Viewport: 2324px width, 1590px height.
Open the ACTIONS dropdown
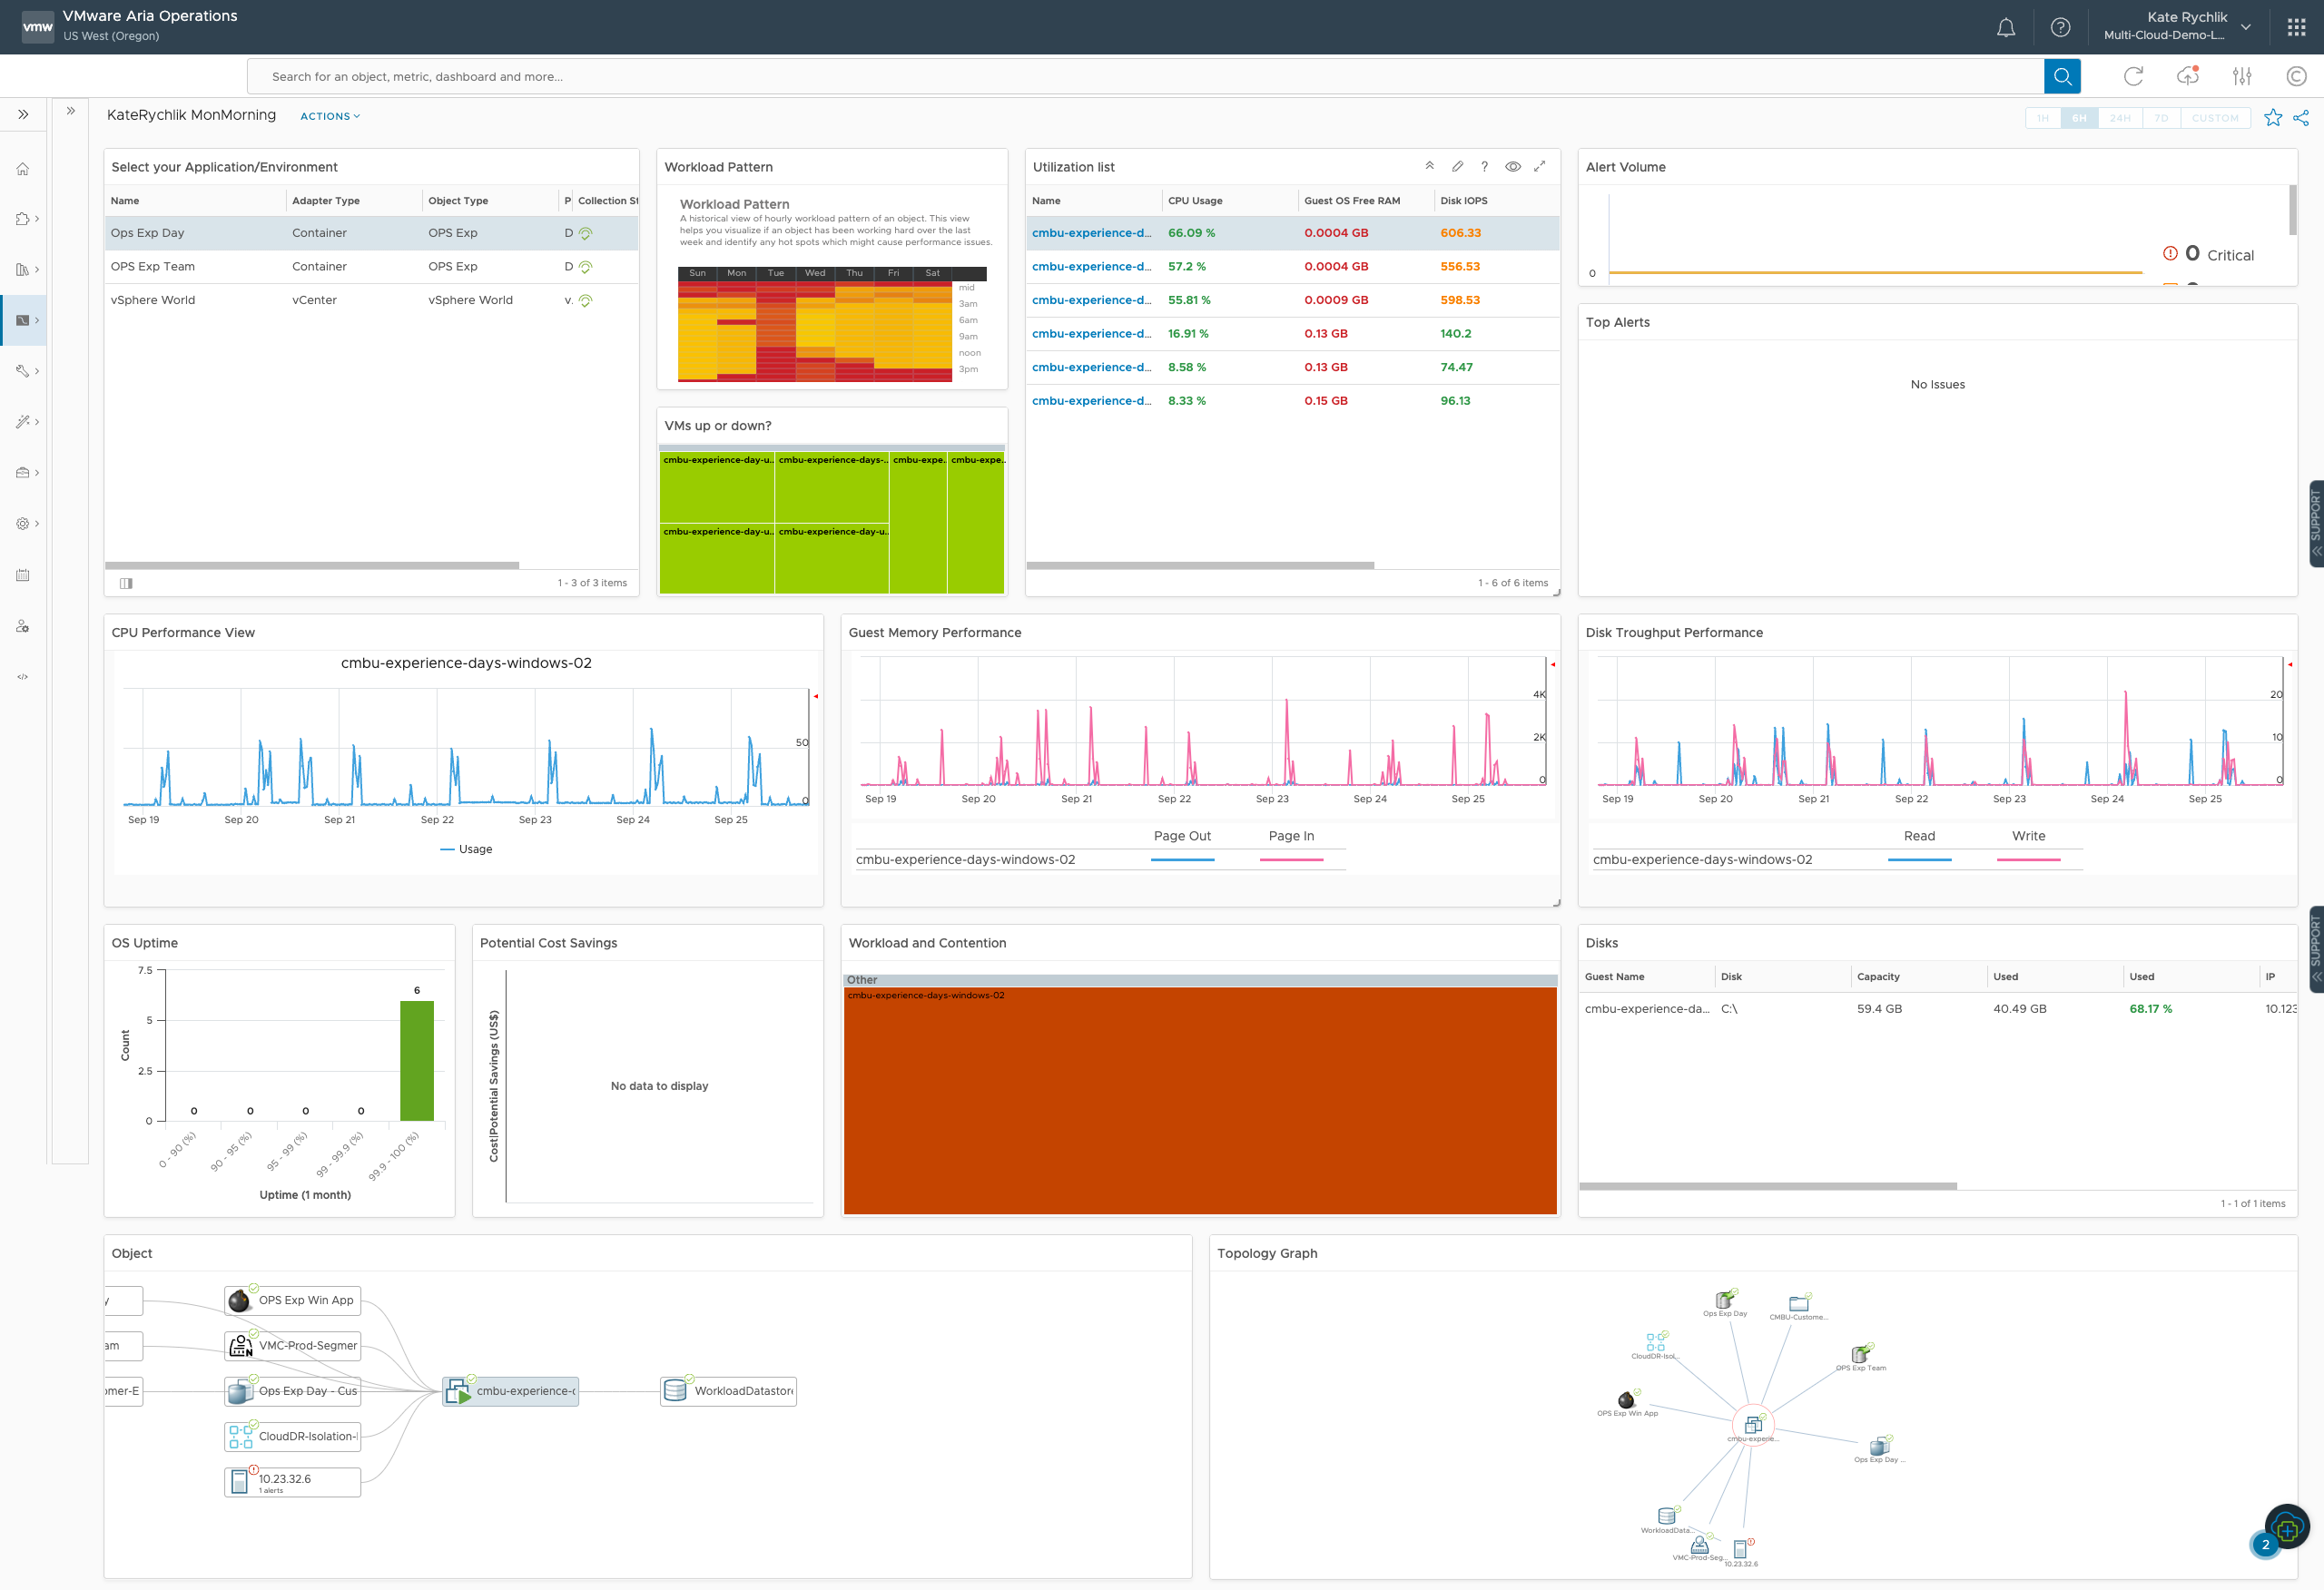pyautogui.click(x=329, y=116)
